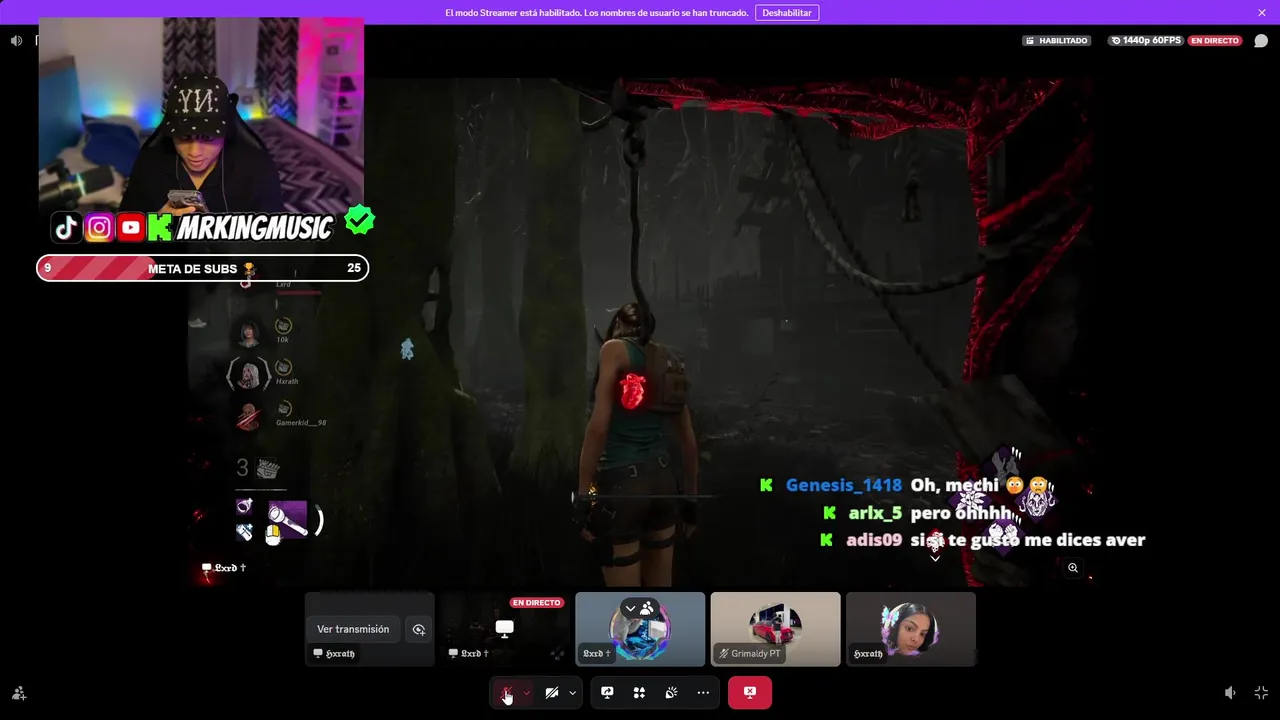Open more options three-dots menu

point(703,692)
